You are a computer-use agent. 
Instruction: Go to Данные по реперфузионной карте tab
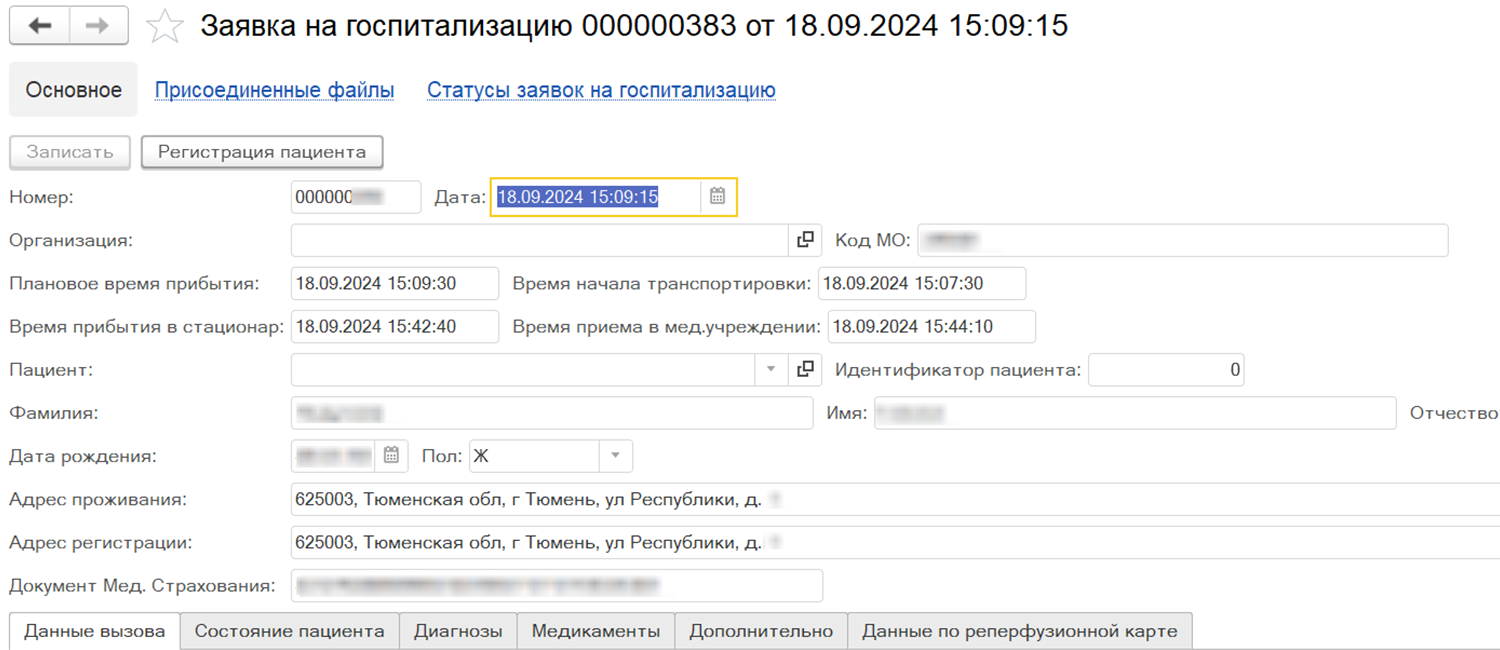[1019, 631]
